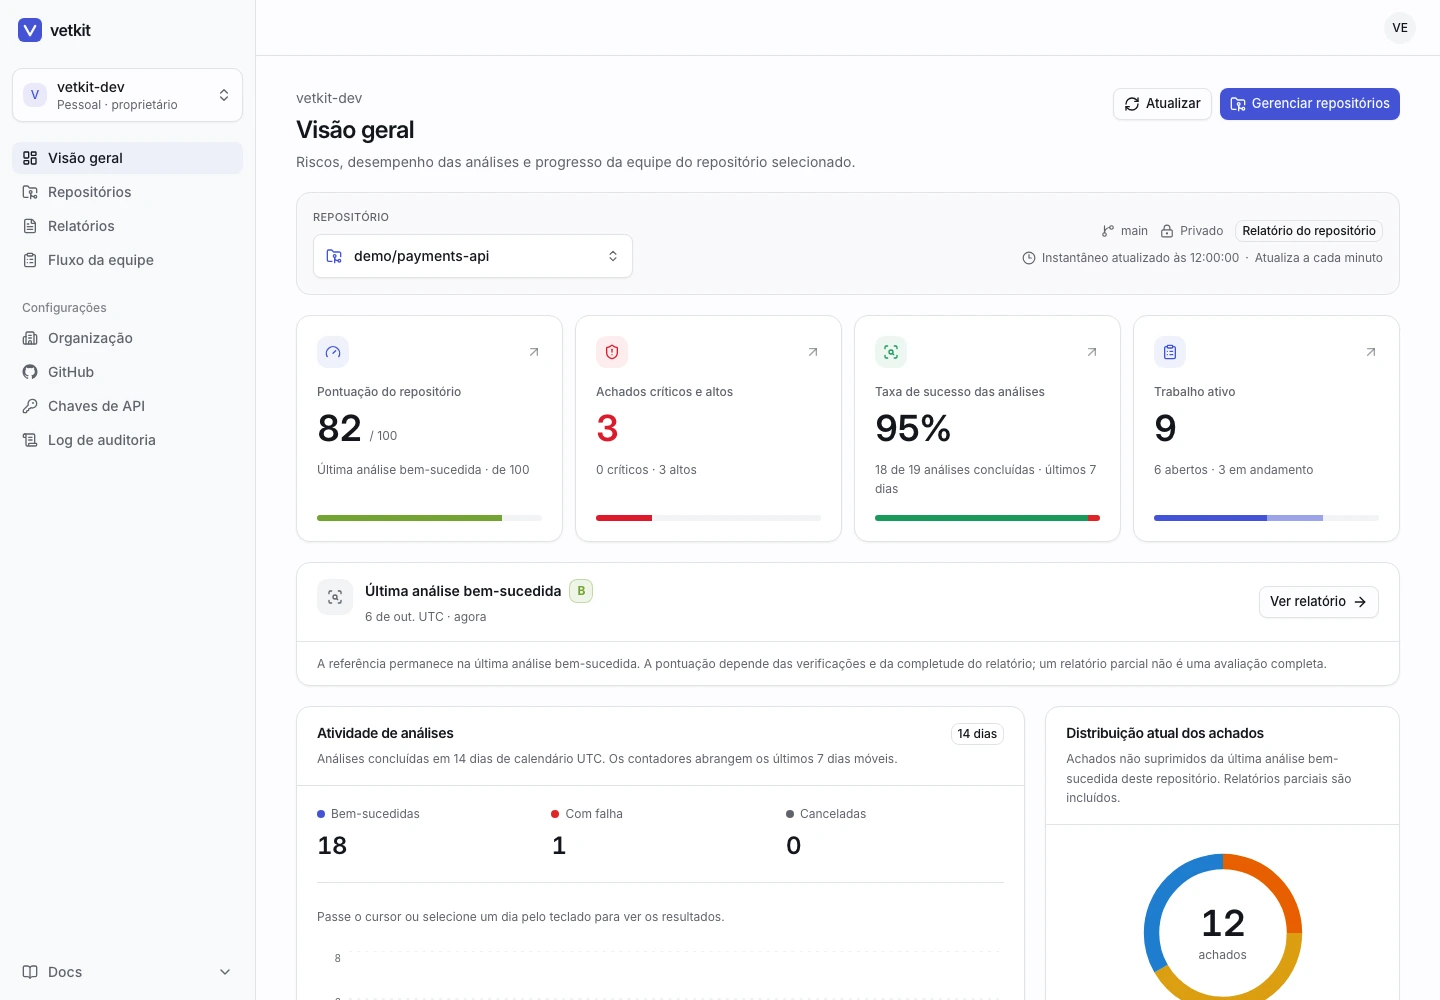Open the Pontuação do repositório card arrow
Viewport: 1440px width, 1000px height.
(x=534, y=352)
